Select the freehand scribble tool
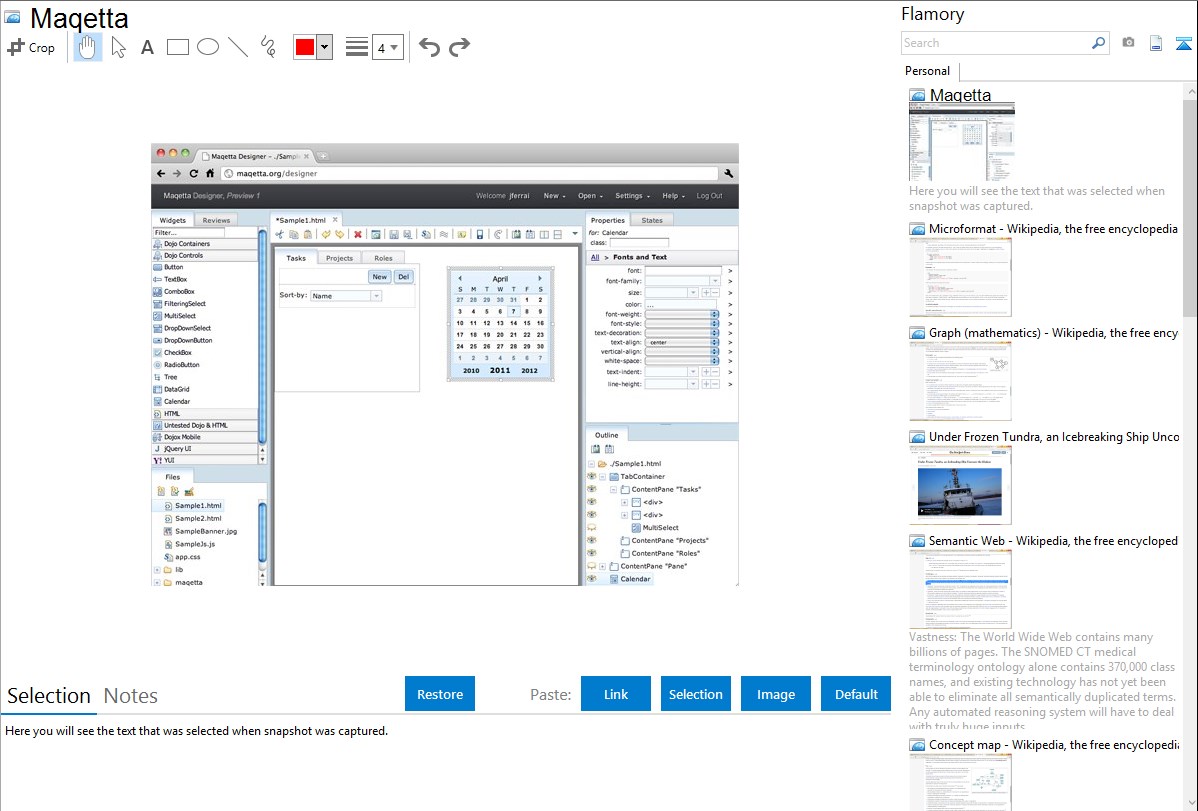This screenshot has height=811, width=1198. point(268,47)
